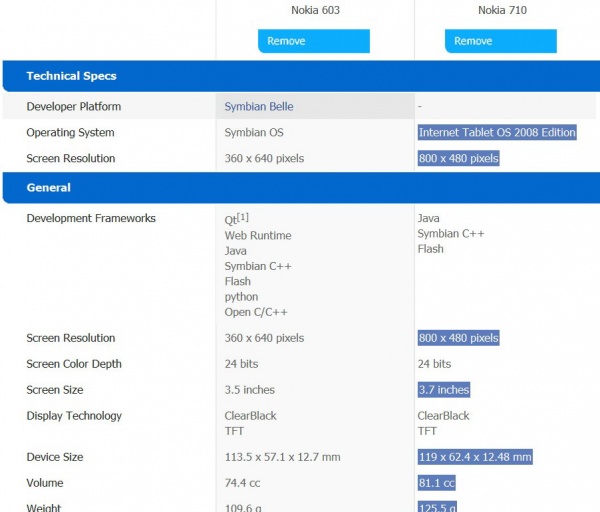Click the Nokia 603 column title

(313, 11)
